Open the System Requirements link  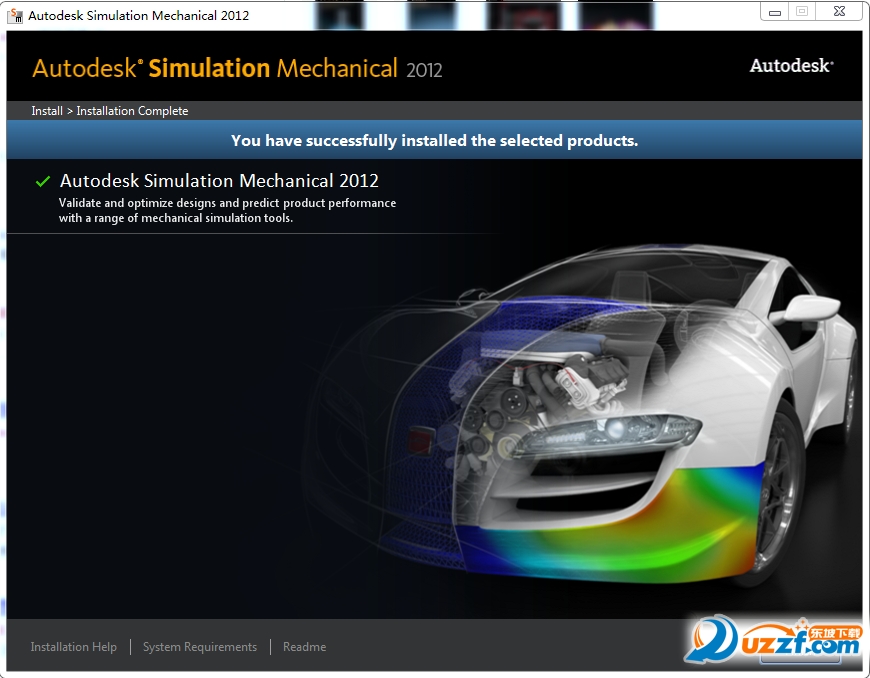[x=200, y=647]
